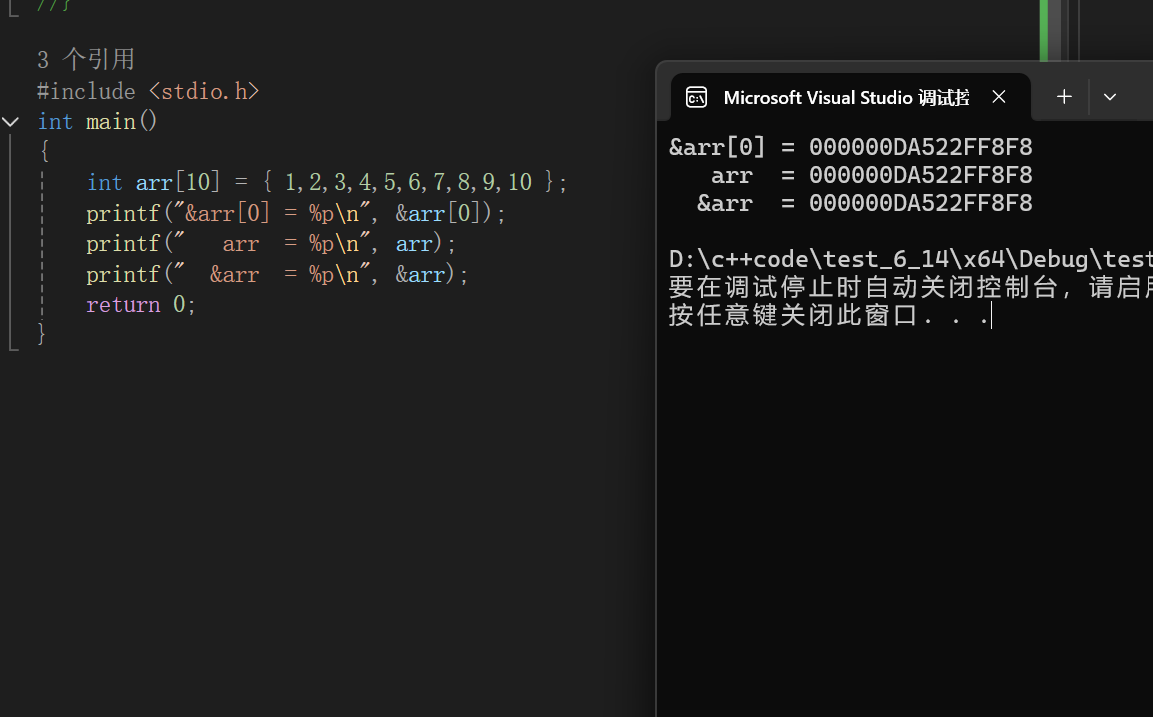Expand the collapse region marker next to int main

click(10, 121)
